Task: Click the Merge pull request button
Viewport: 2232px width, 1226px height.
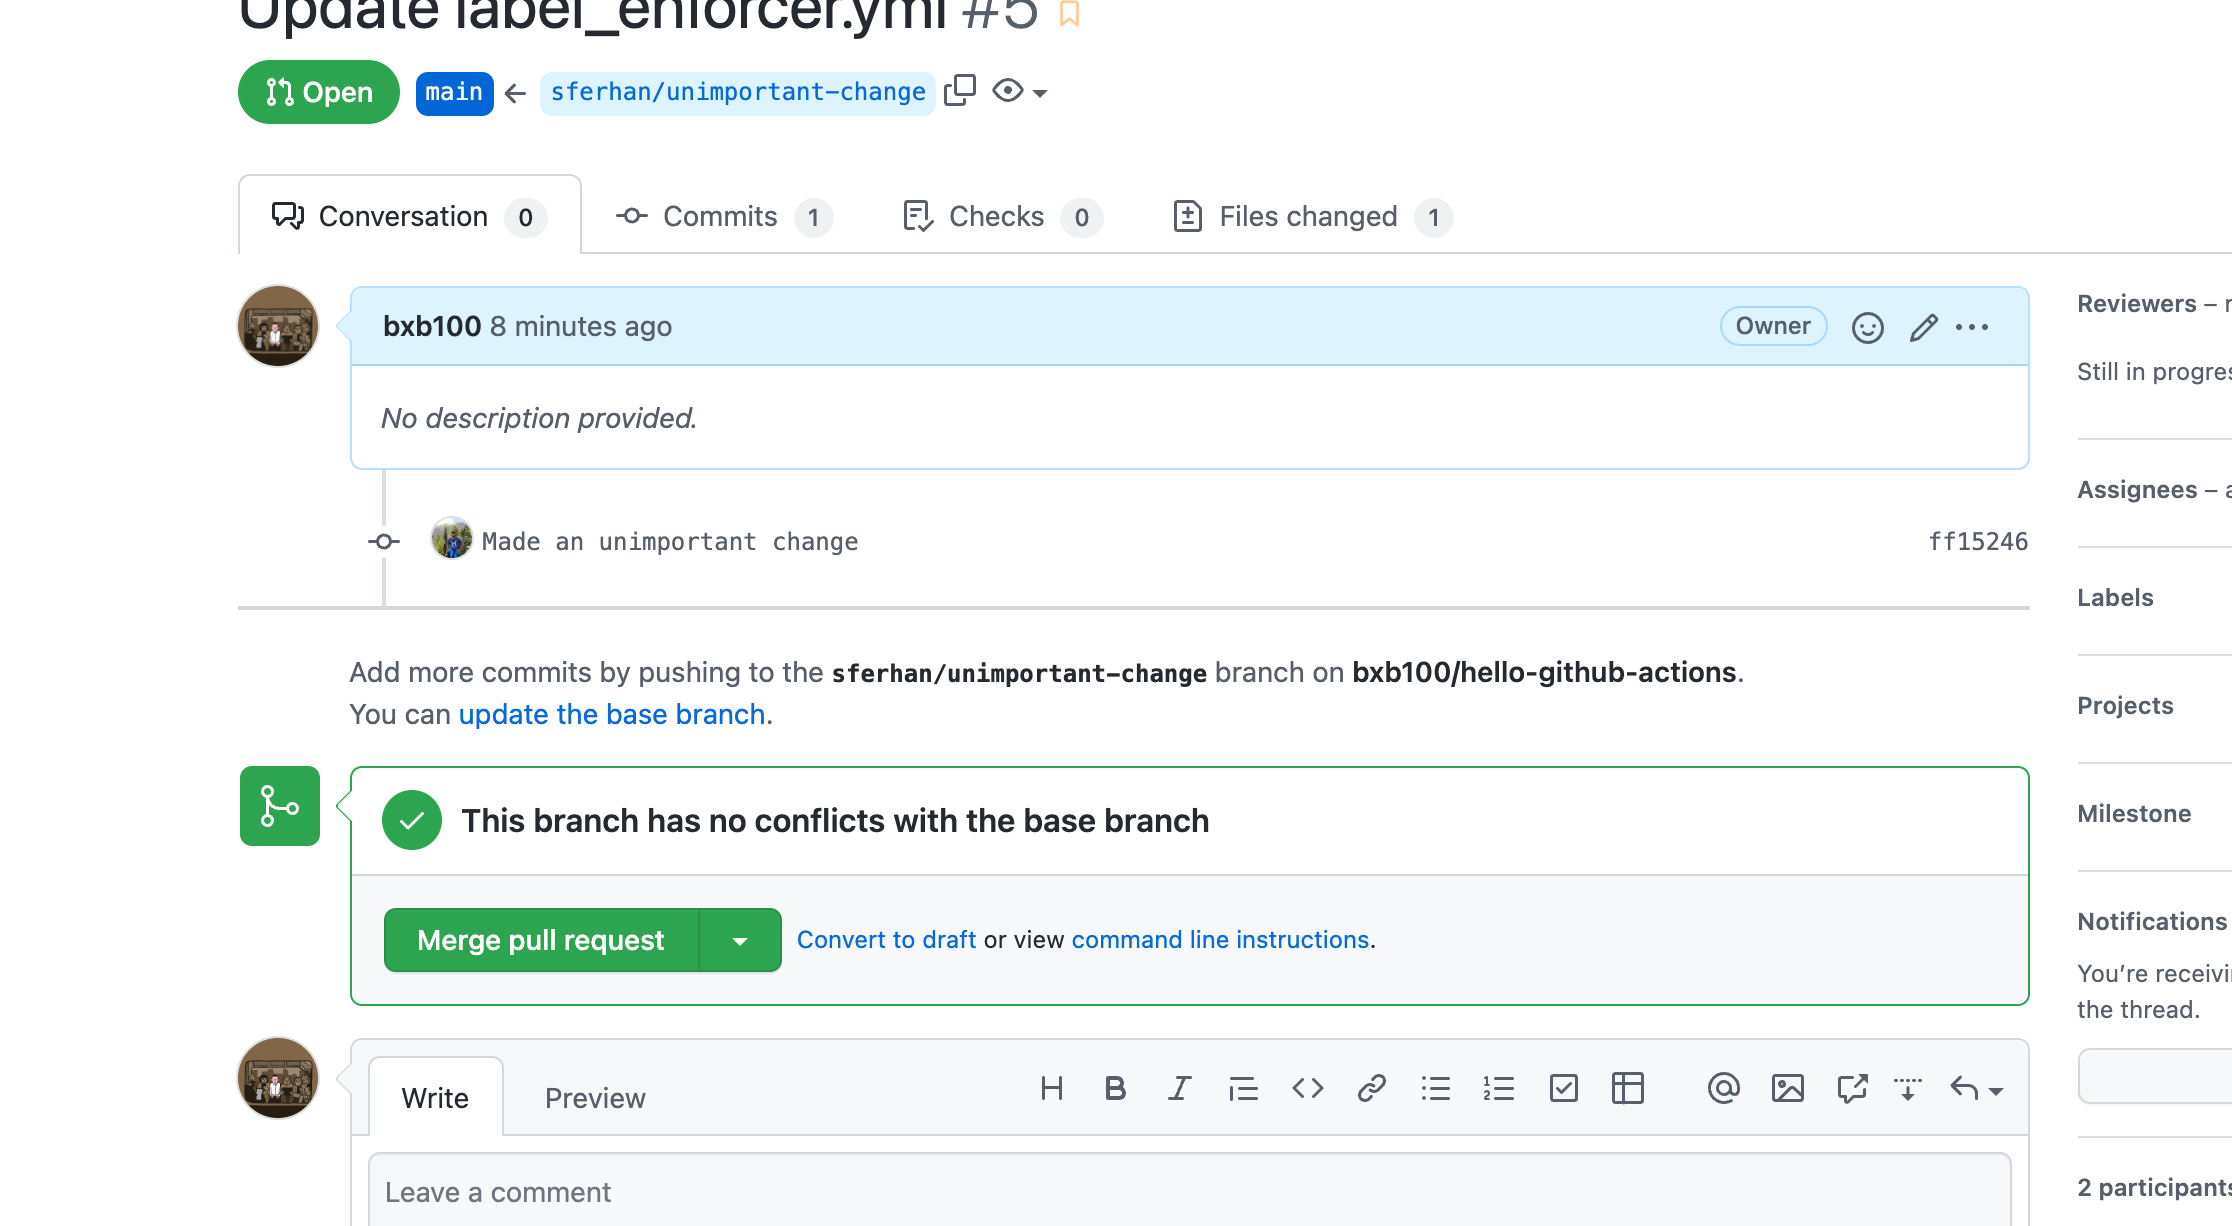Action: point(540,939)
